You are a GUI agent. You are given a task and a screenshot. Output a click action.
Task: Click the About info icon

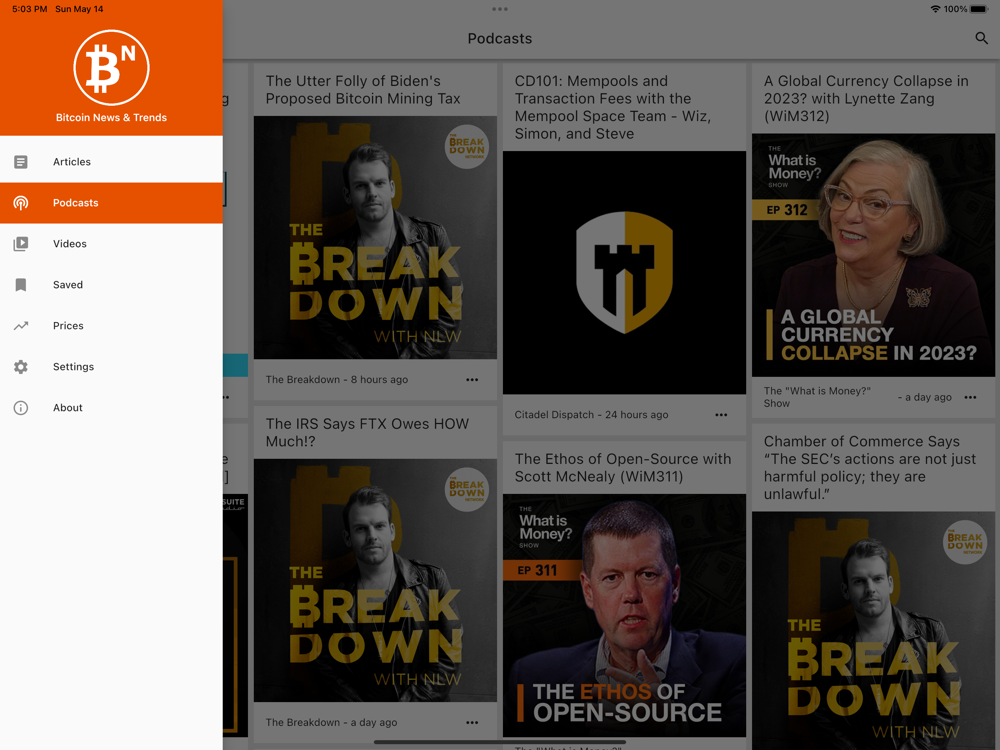tap(21, 408)
